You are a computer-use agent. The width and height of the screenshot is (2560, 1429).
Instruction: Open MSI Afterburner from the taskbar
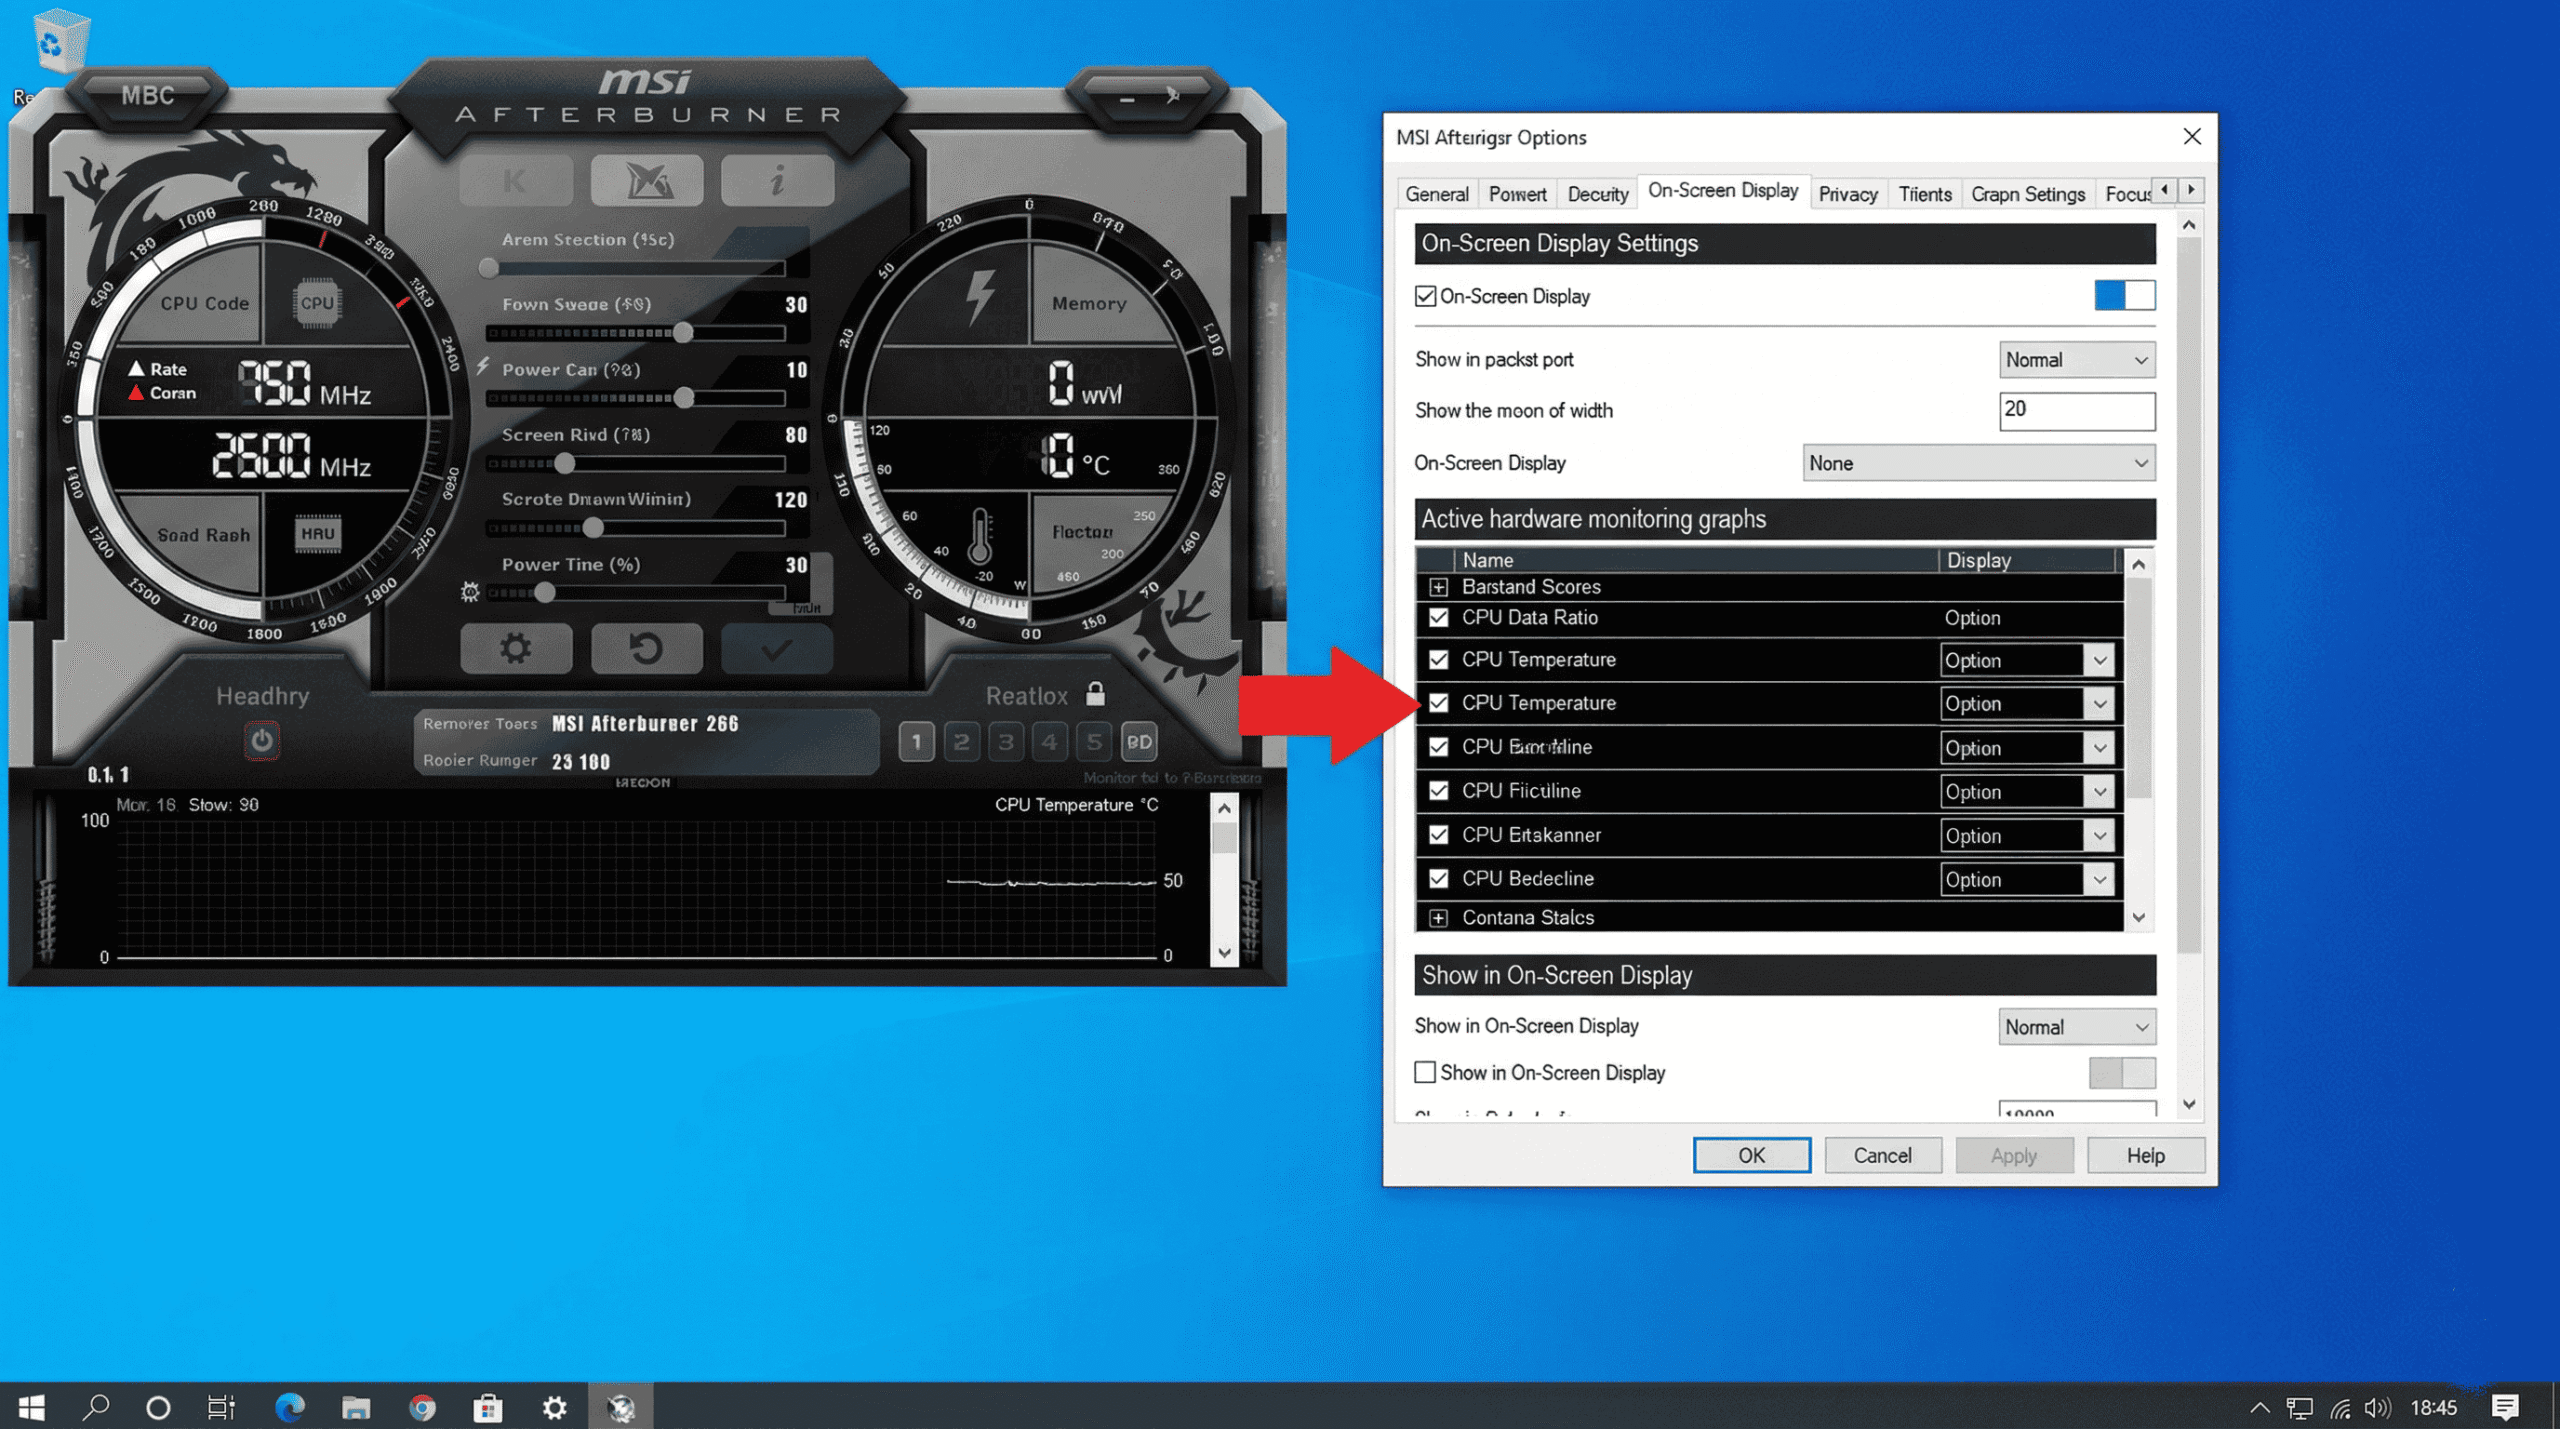click(621, 1408)
